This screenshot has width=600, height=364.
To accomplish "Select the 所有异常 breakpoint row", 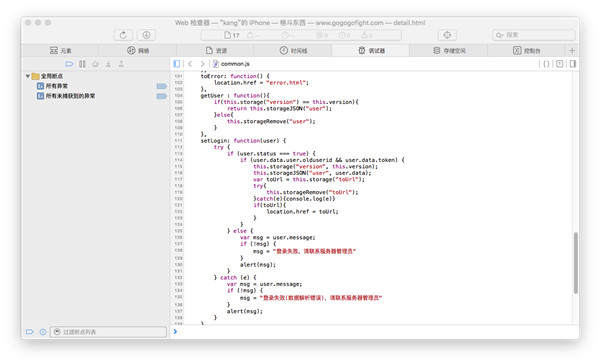I will 96,86.
